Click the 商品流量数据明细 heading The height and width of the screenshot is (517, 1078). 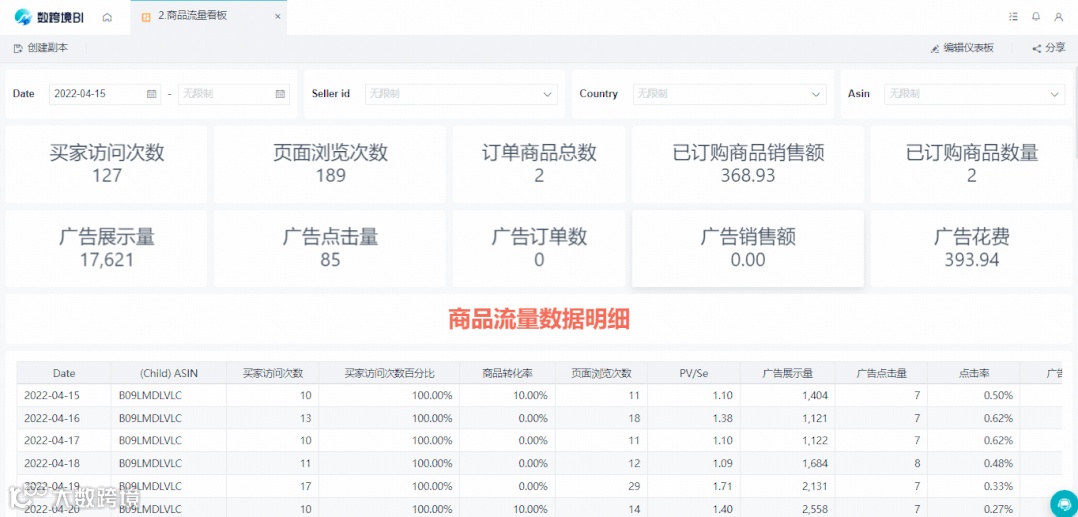tap(539, 320)
